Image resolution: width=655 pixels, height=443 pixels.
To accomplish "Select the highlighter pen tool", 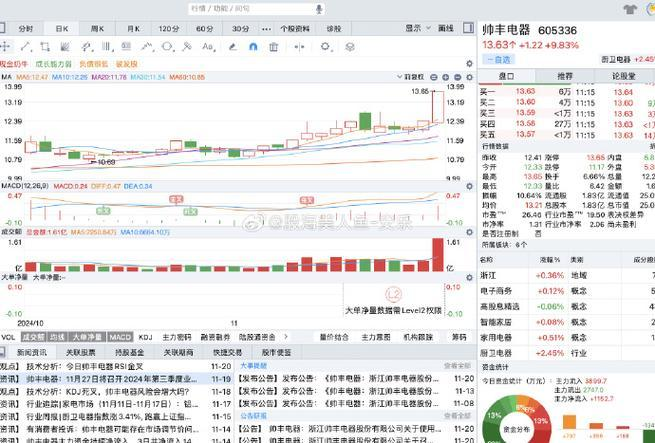I will 233,46.
